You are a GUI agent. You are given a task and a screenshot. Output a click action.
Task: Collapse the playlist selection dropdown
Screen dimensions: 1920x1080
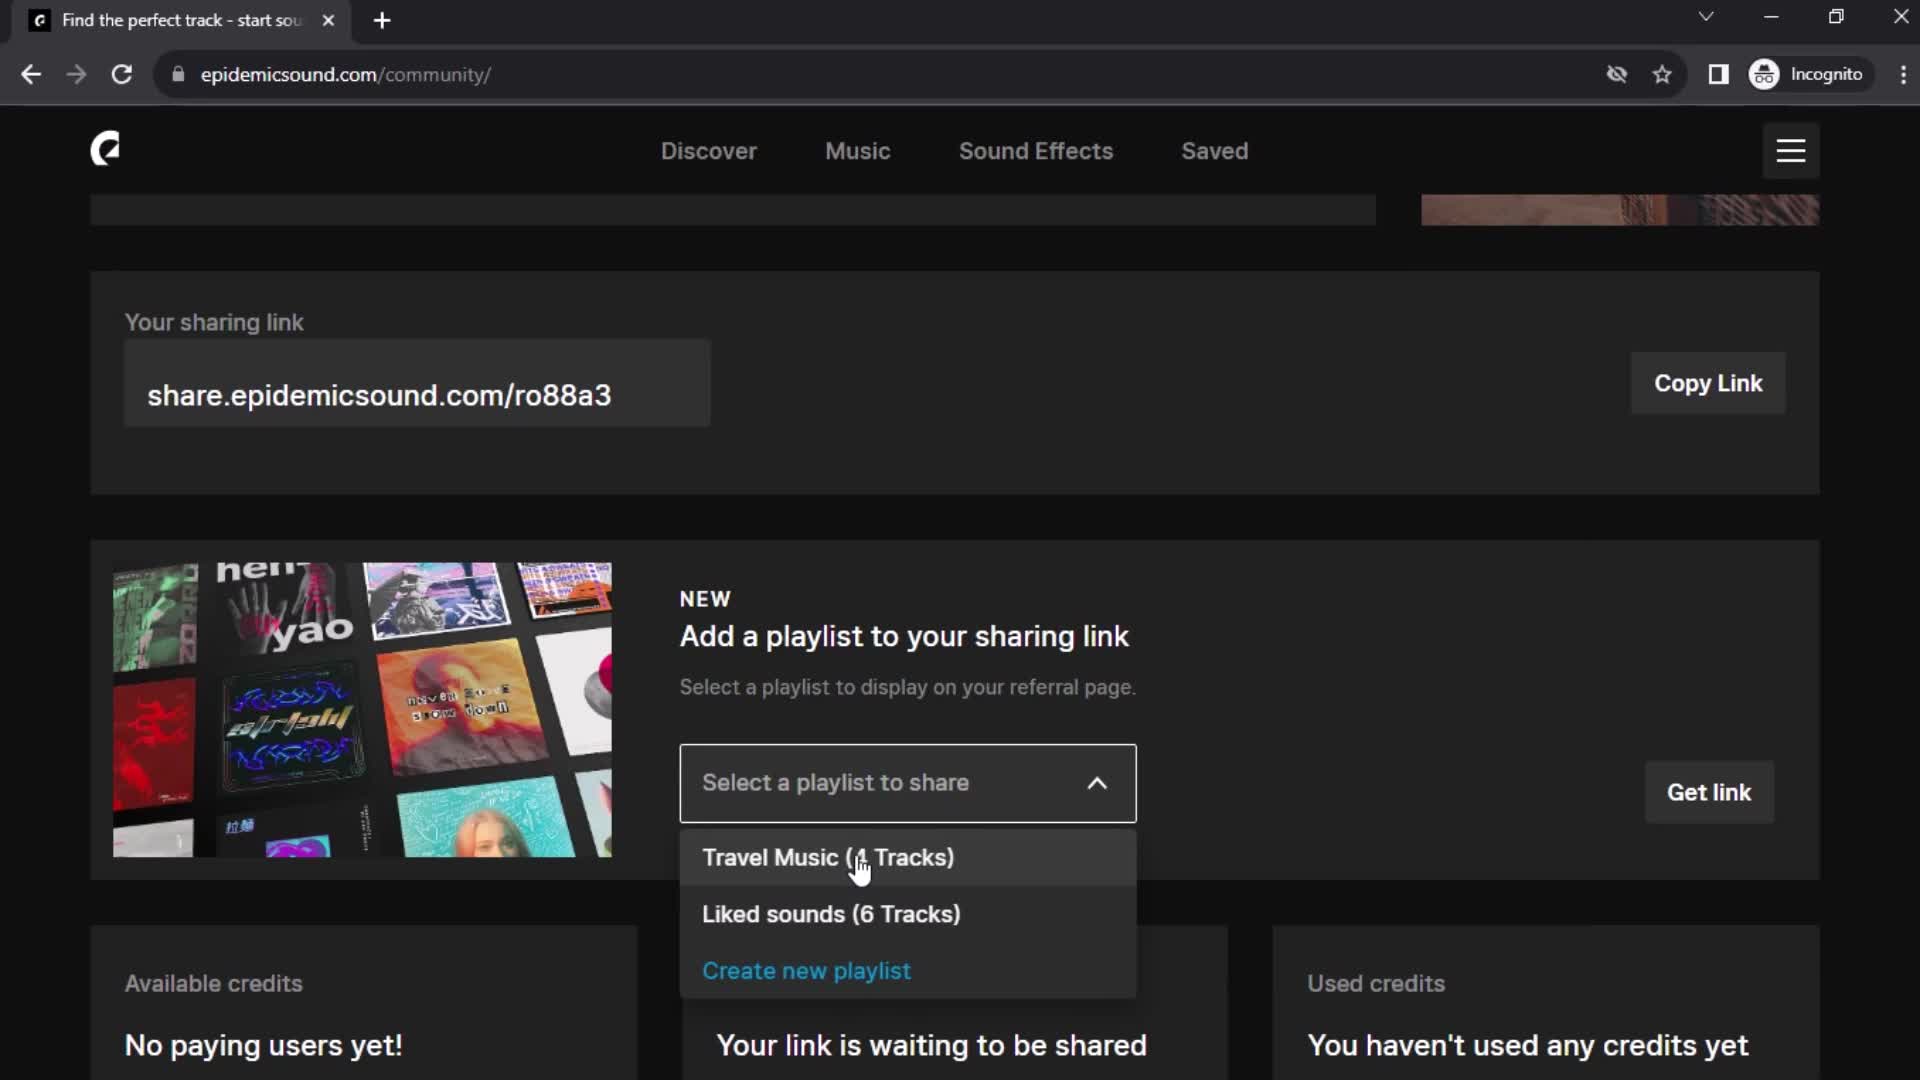pyautogui.click(x=1098, y=782)
